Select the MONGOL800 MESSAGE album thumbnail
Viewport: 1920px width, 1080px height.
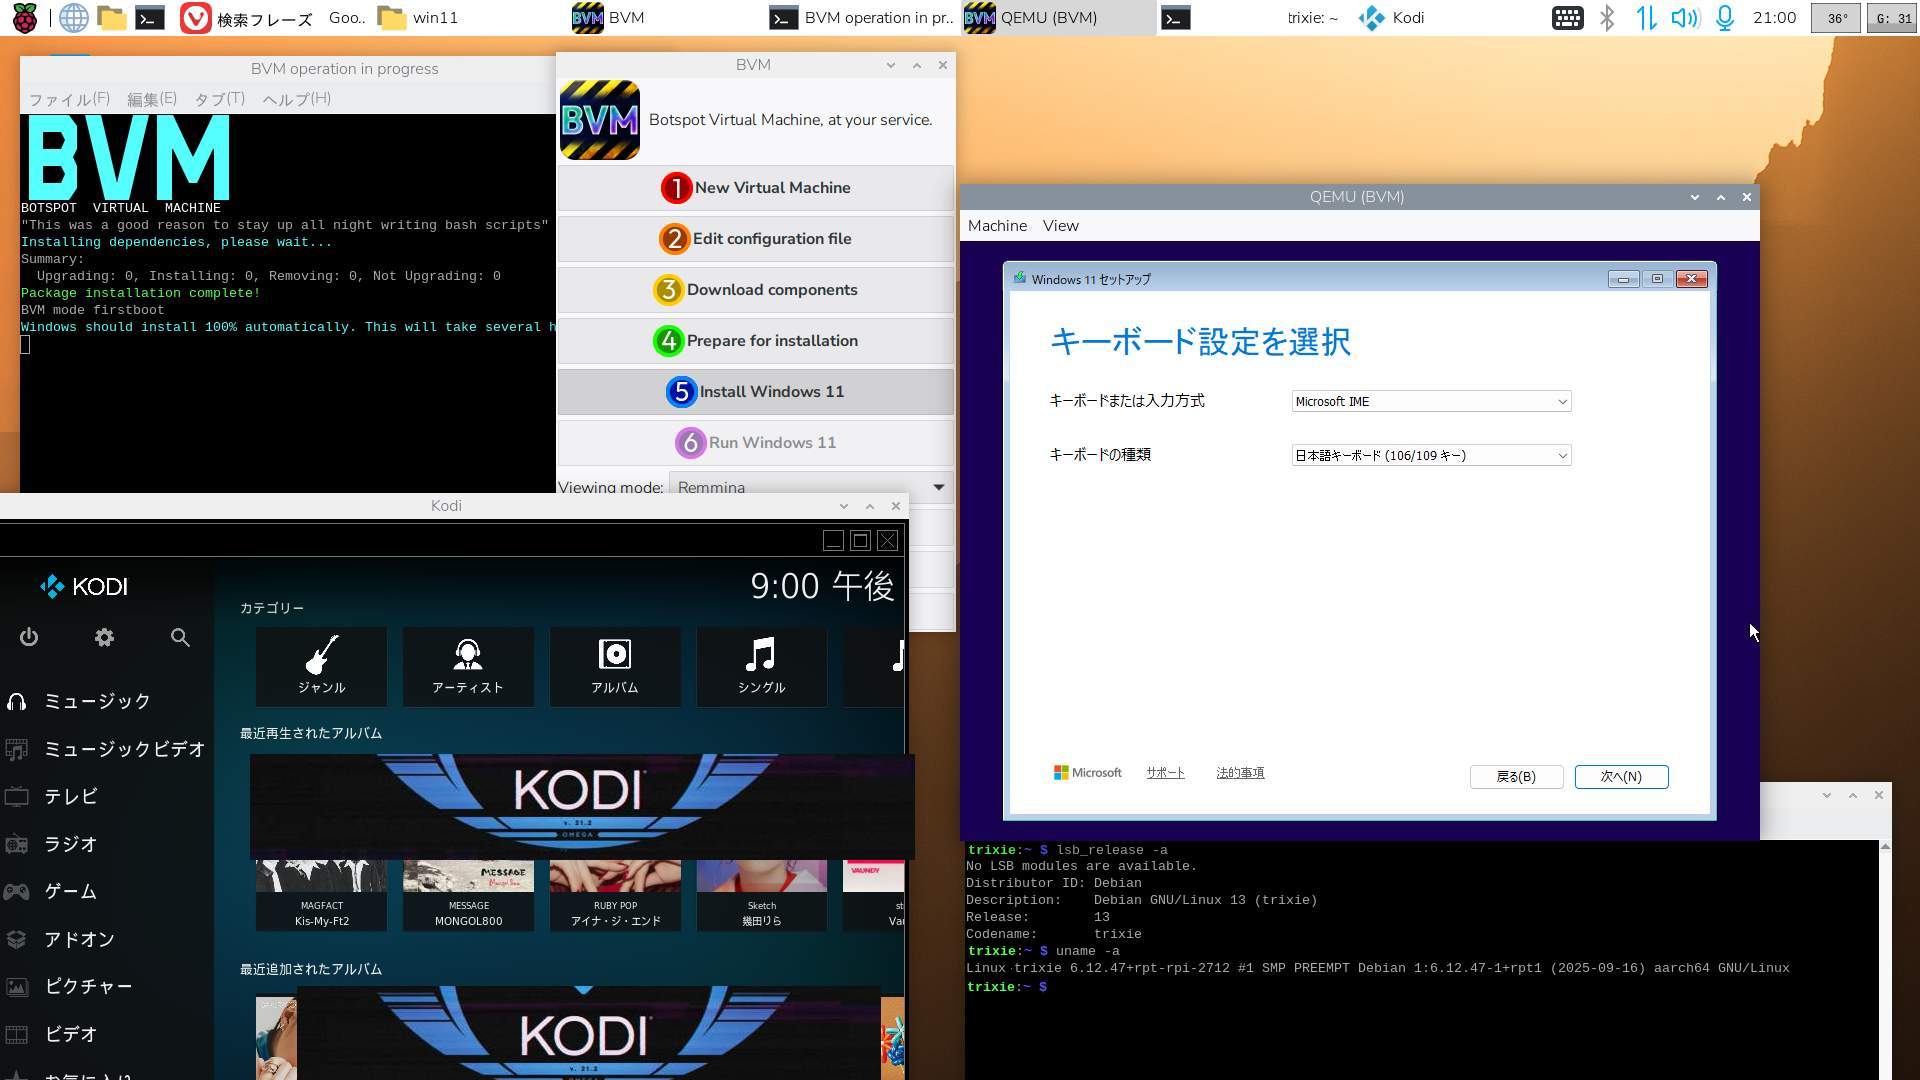(468, 893)
